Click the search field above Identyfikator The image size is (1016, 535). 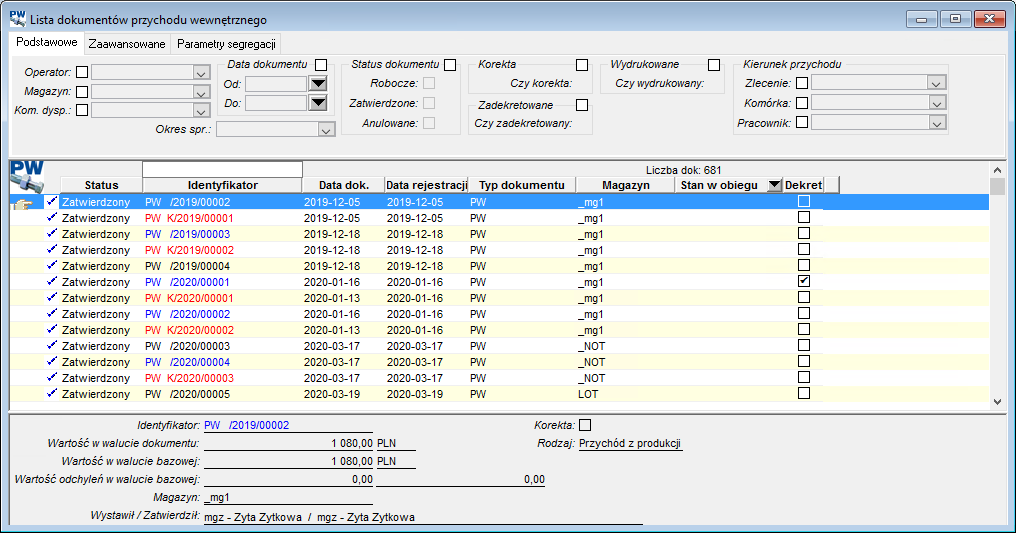pyautogui.click(x=222, y=170)
